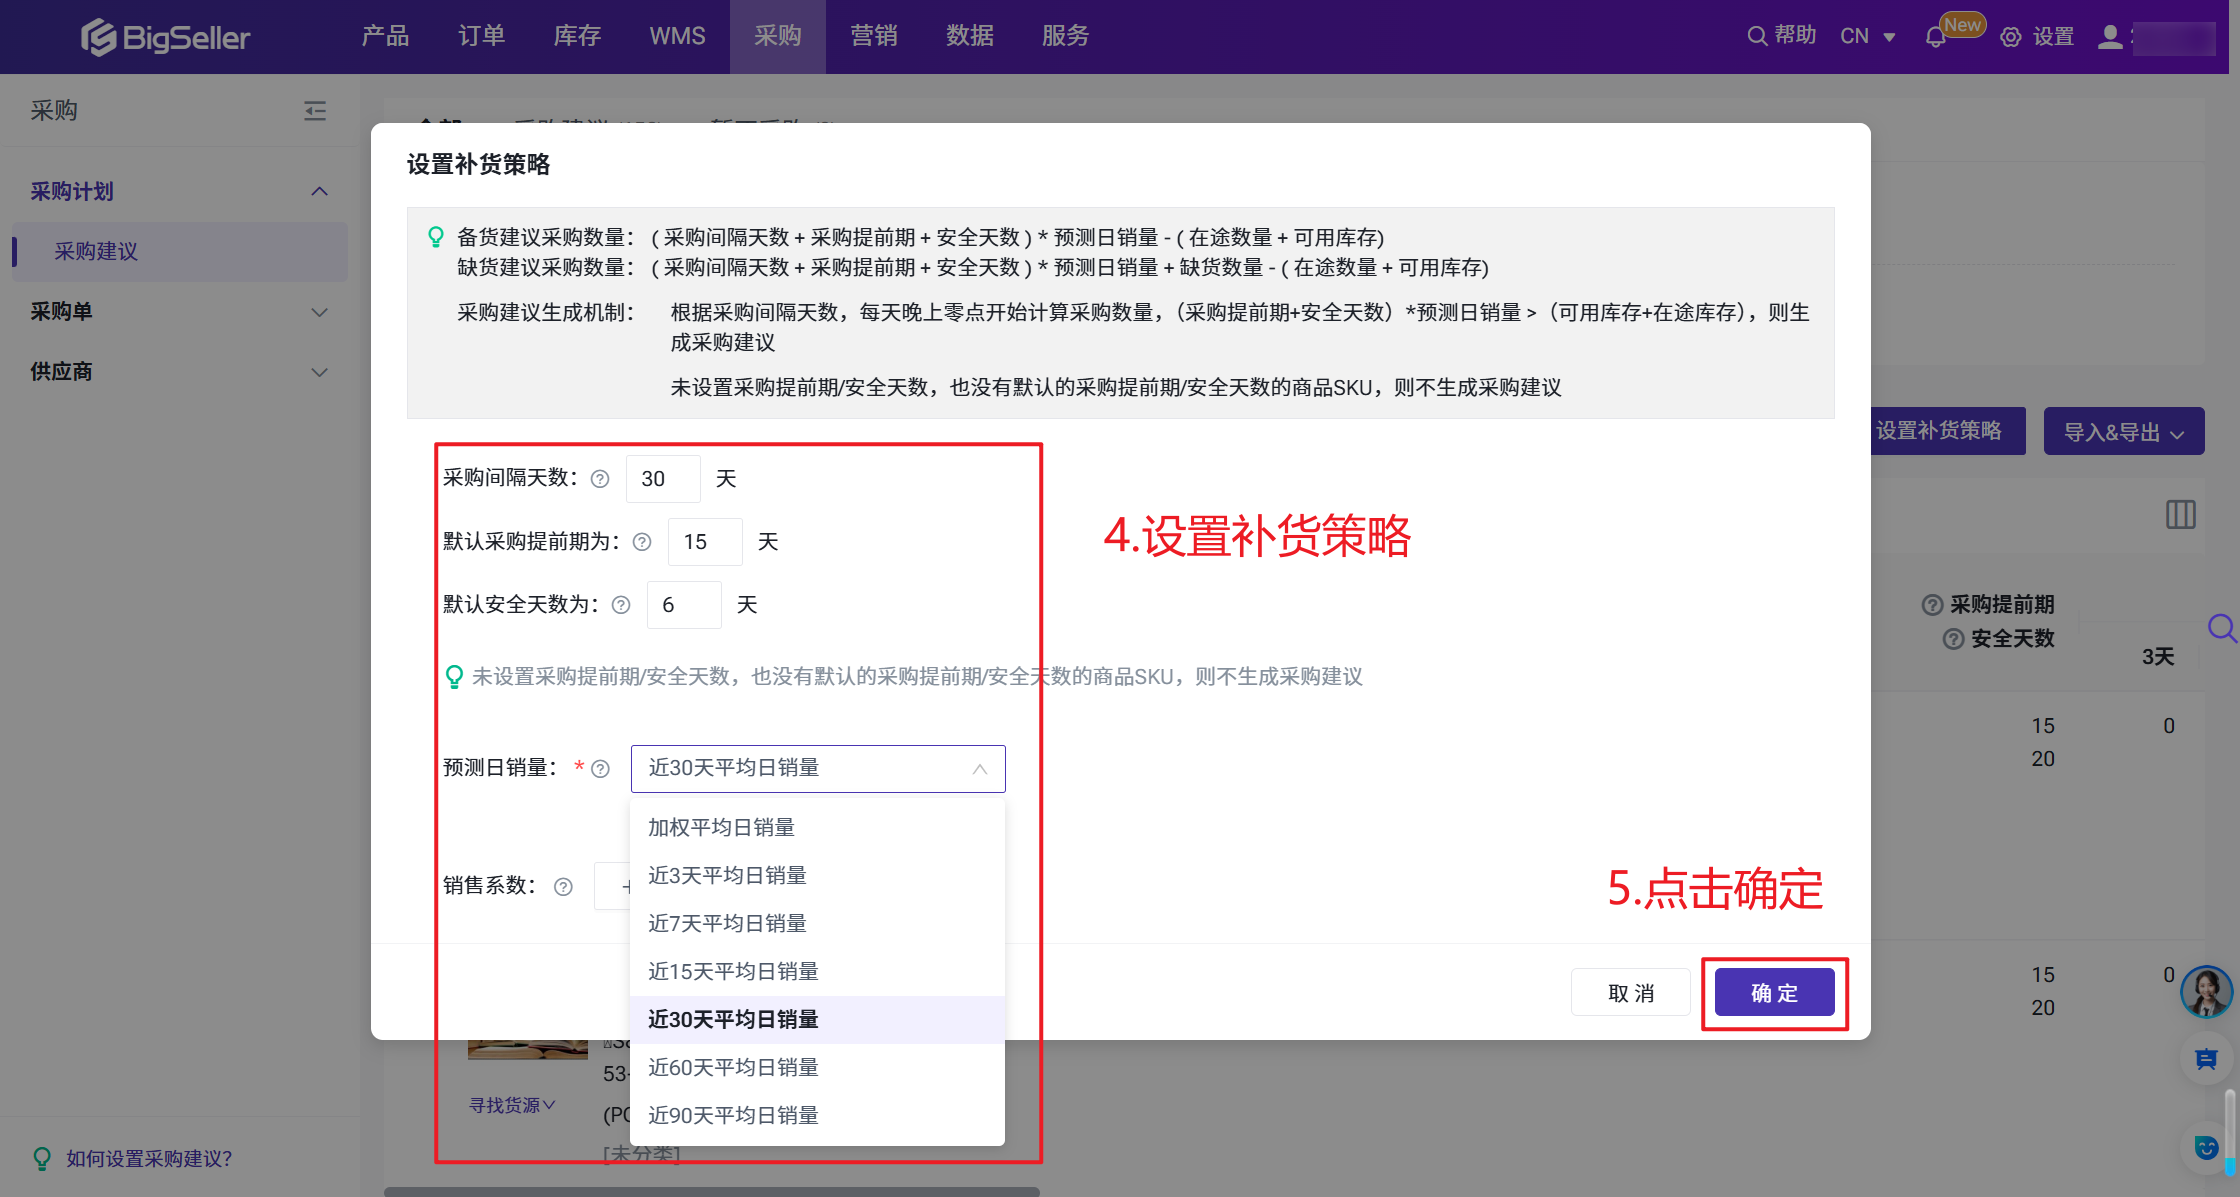Click the help icon beside 销售系数
Viewport: 2240px width, 1197px height.
point(563,886)
